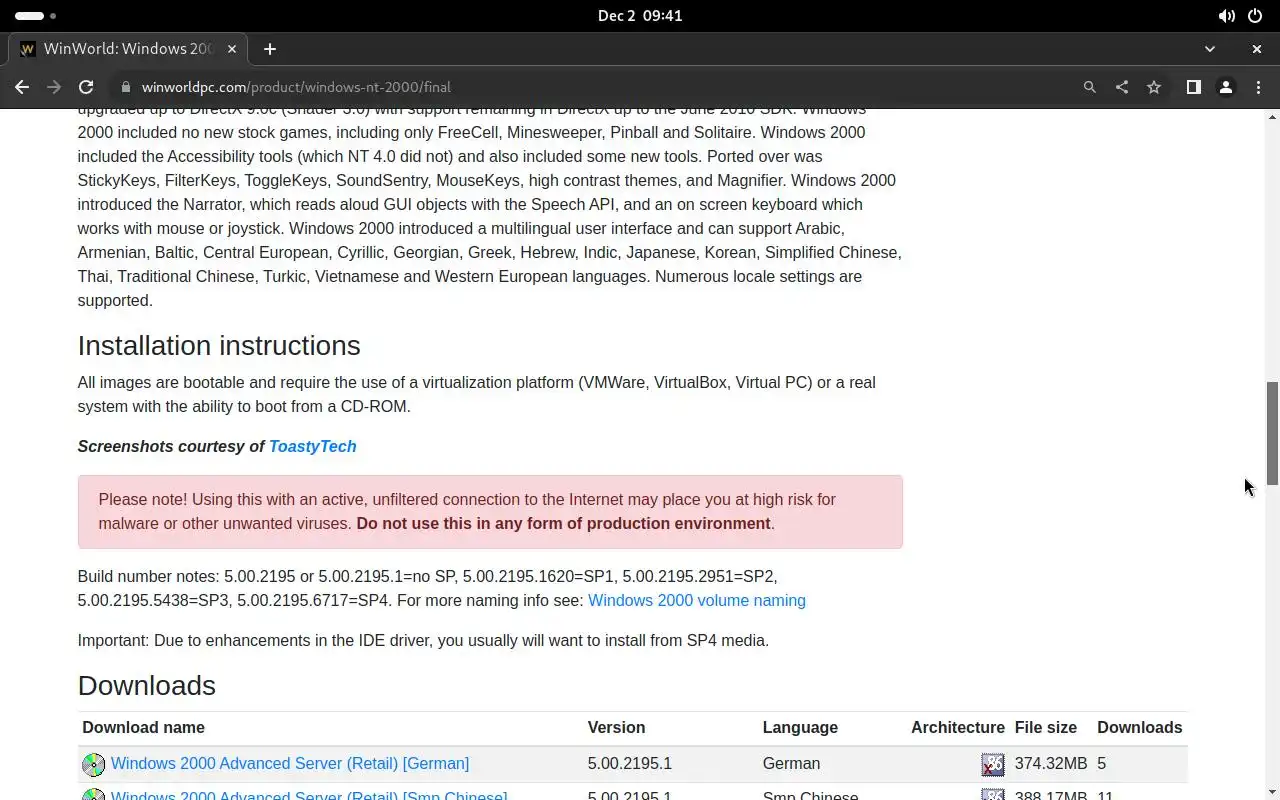This screenshot has height=800, width=1280.
Task: Switch to the WinWorld: Windows 2000 tab
Action: point(128,48)
